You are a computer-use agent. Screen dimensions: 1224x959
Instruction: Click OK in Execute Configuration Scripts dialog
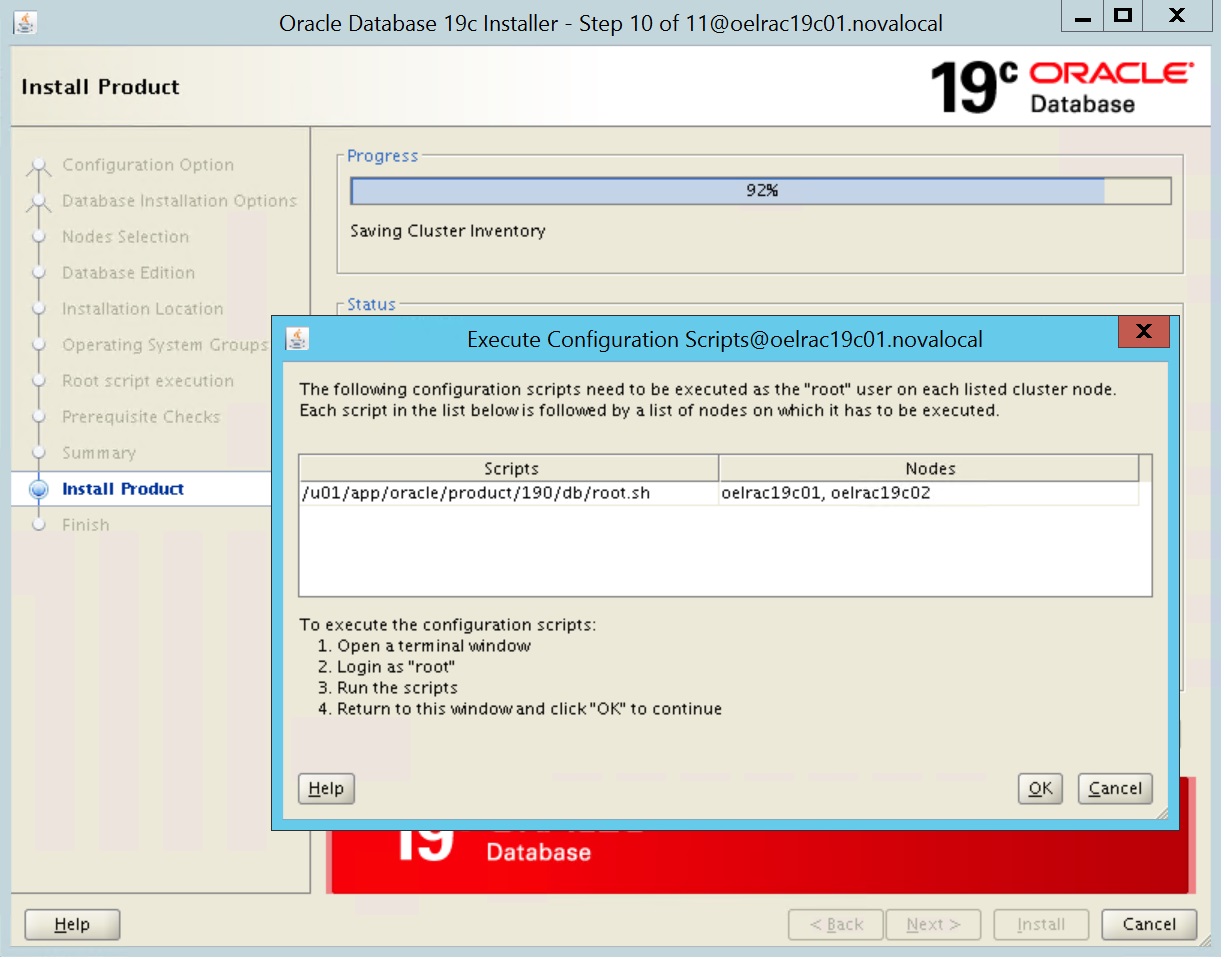[1040, 788]
